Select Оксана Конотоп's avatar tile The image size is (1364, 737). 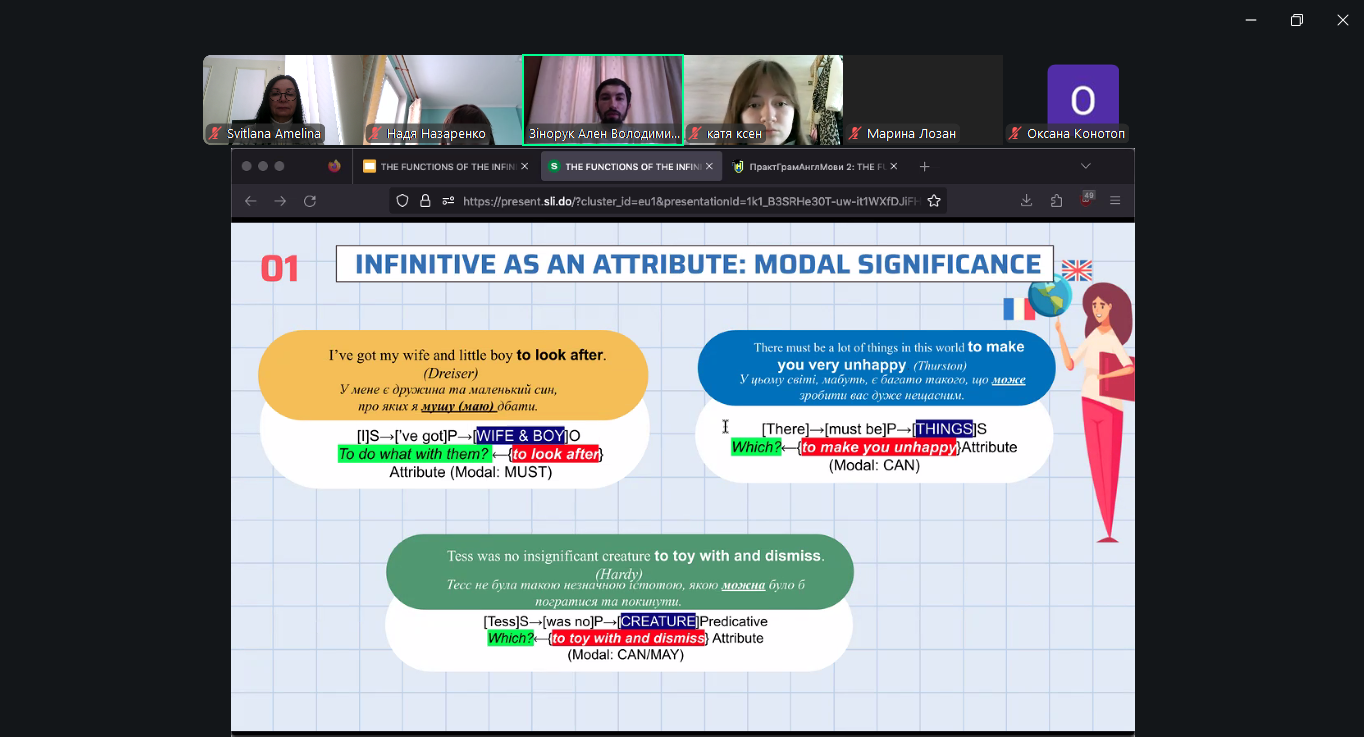[1082, 100]
